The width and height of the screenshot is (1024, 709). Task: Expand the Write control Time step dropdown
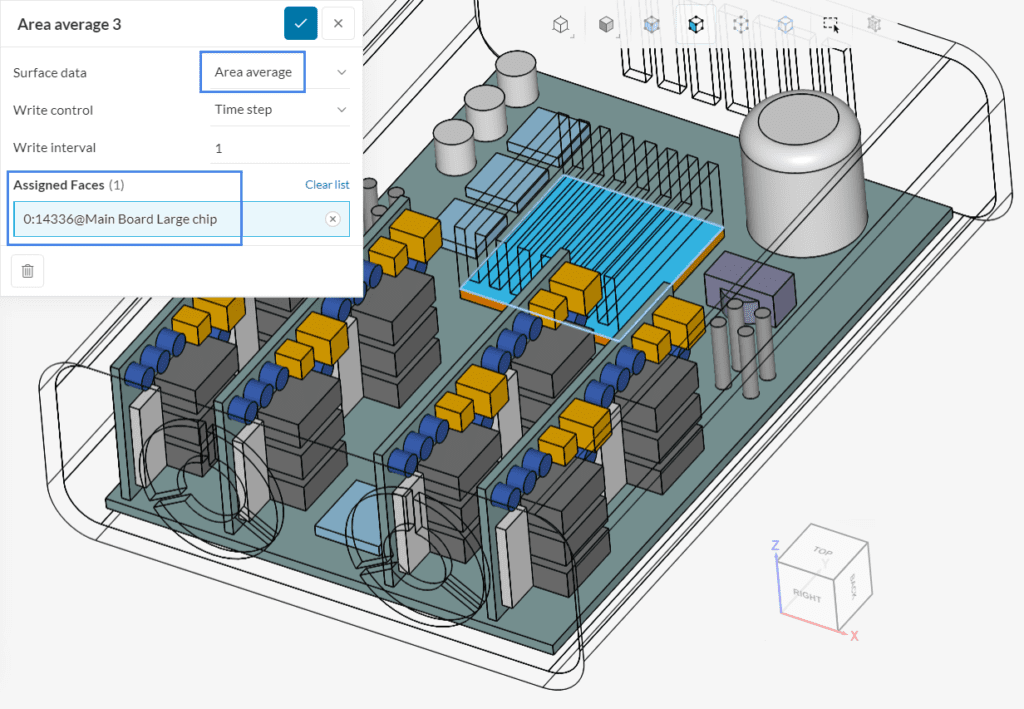point(279,109)
